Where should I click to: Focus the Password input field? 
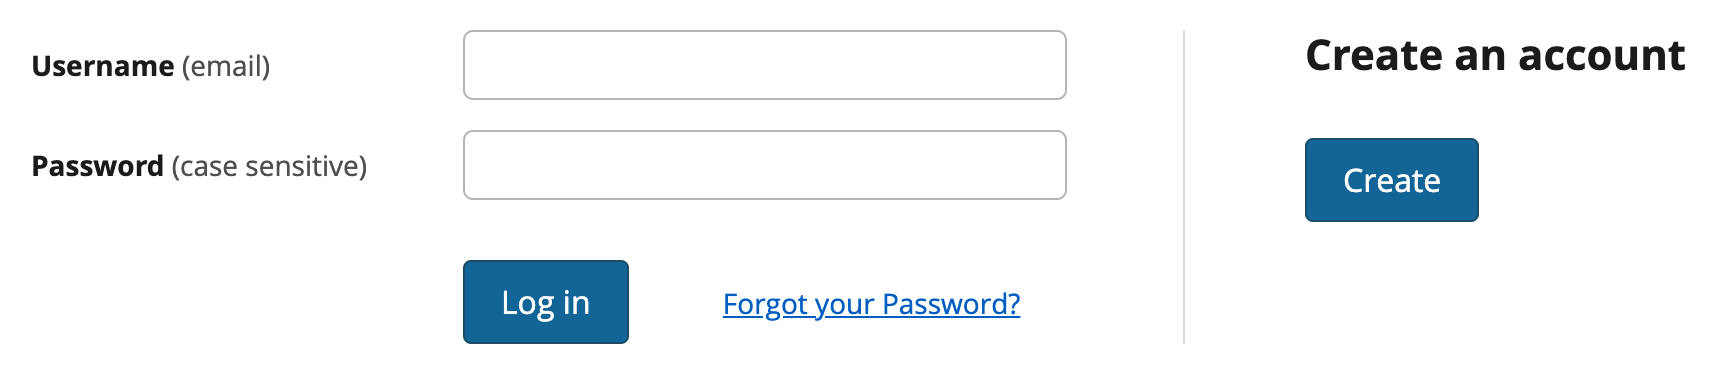pos(765,165)
